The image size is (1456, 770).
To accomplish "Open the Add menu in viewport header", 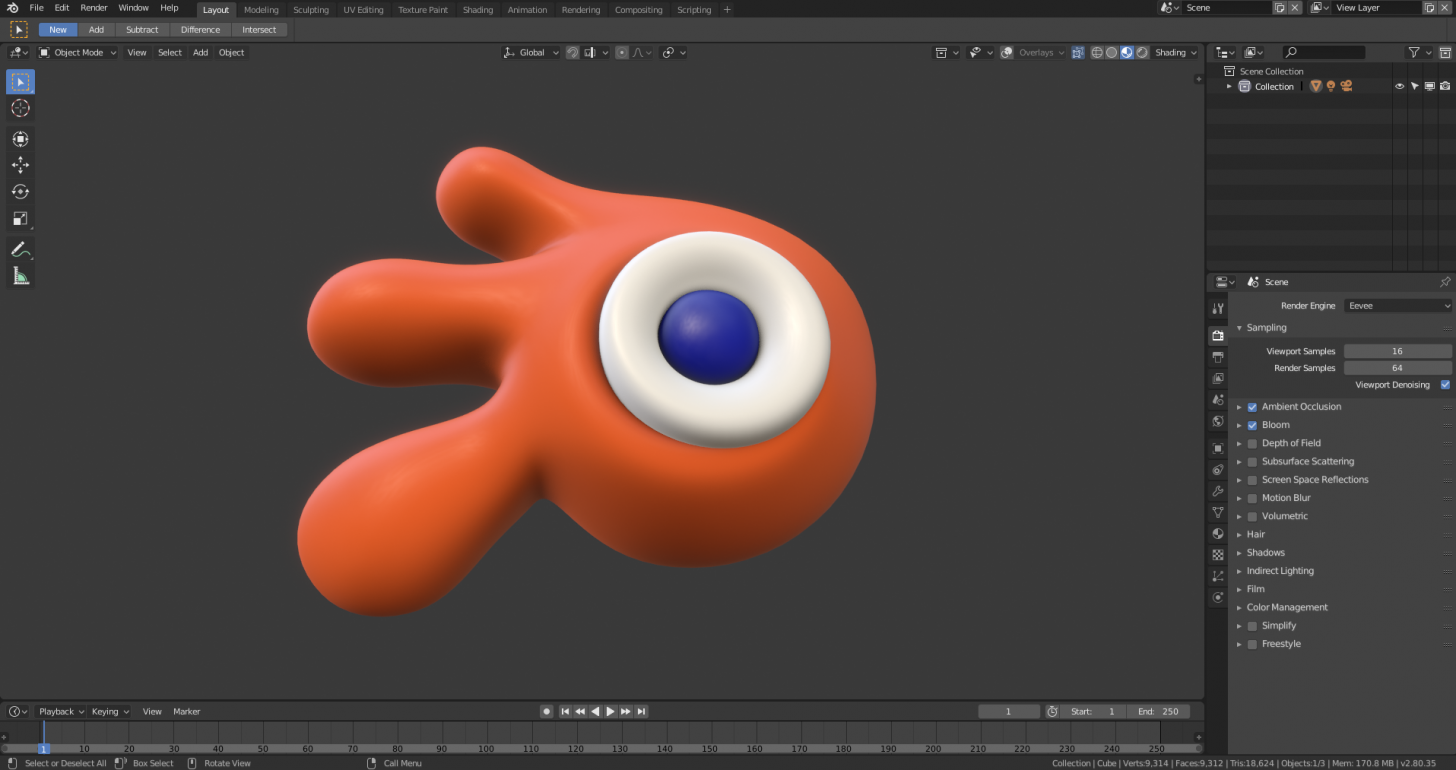I will coord(200,53).
